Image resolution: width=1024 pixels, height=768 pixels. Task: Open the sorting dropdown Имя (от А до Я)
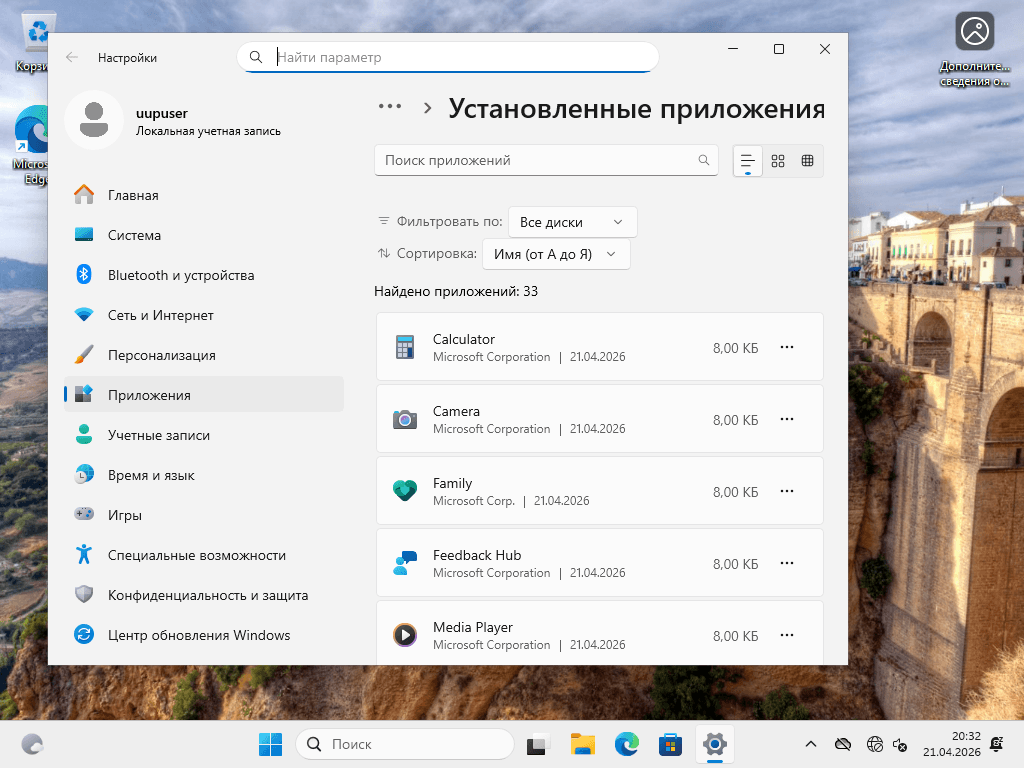(556, 254)
